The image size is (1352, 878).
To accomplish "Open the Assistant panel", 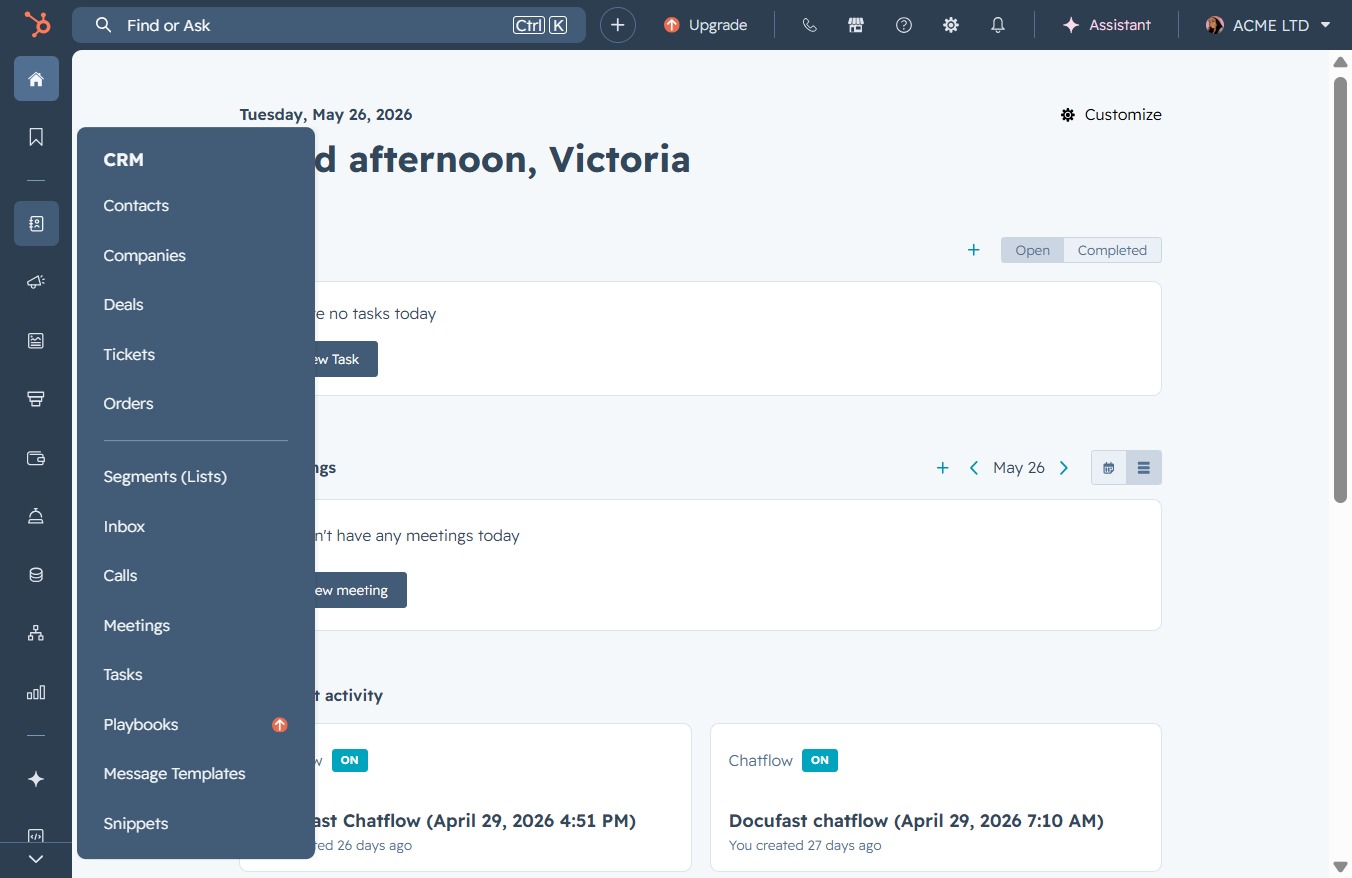I will click(1107, 25).
